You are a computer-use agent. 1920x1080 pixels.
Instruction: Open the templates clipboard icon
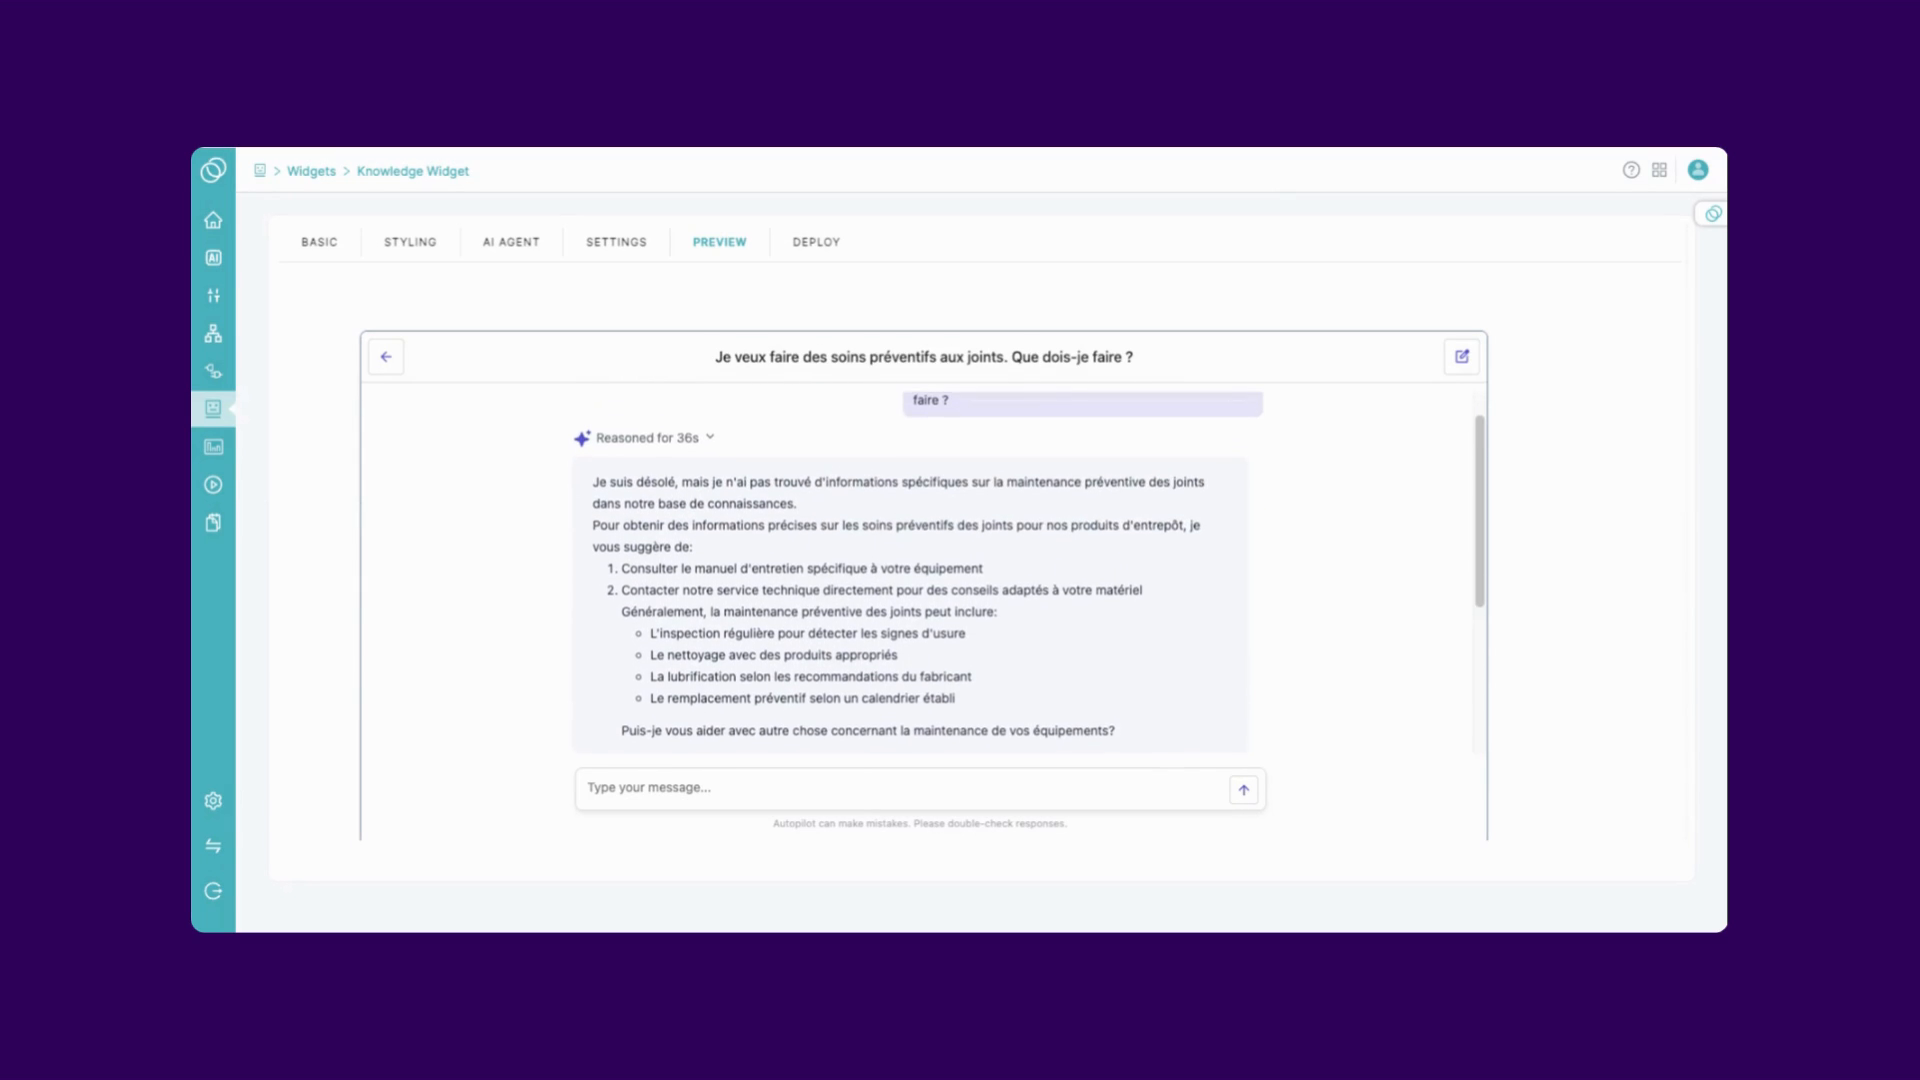tap(213, 523)
